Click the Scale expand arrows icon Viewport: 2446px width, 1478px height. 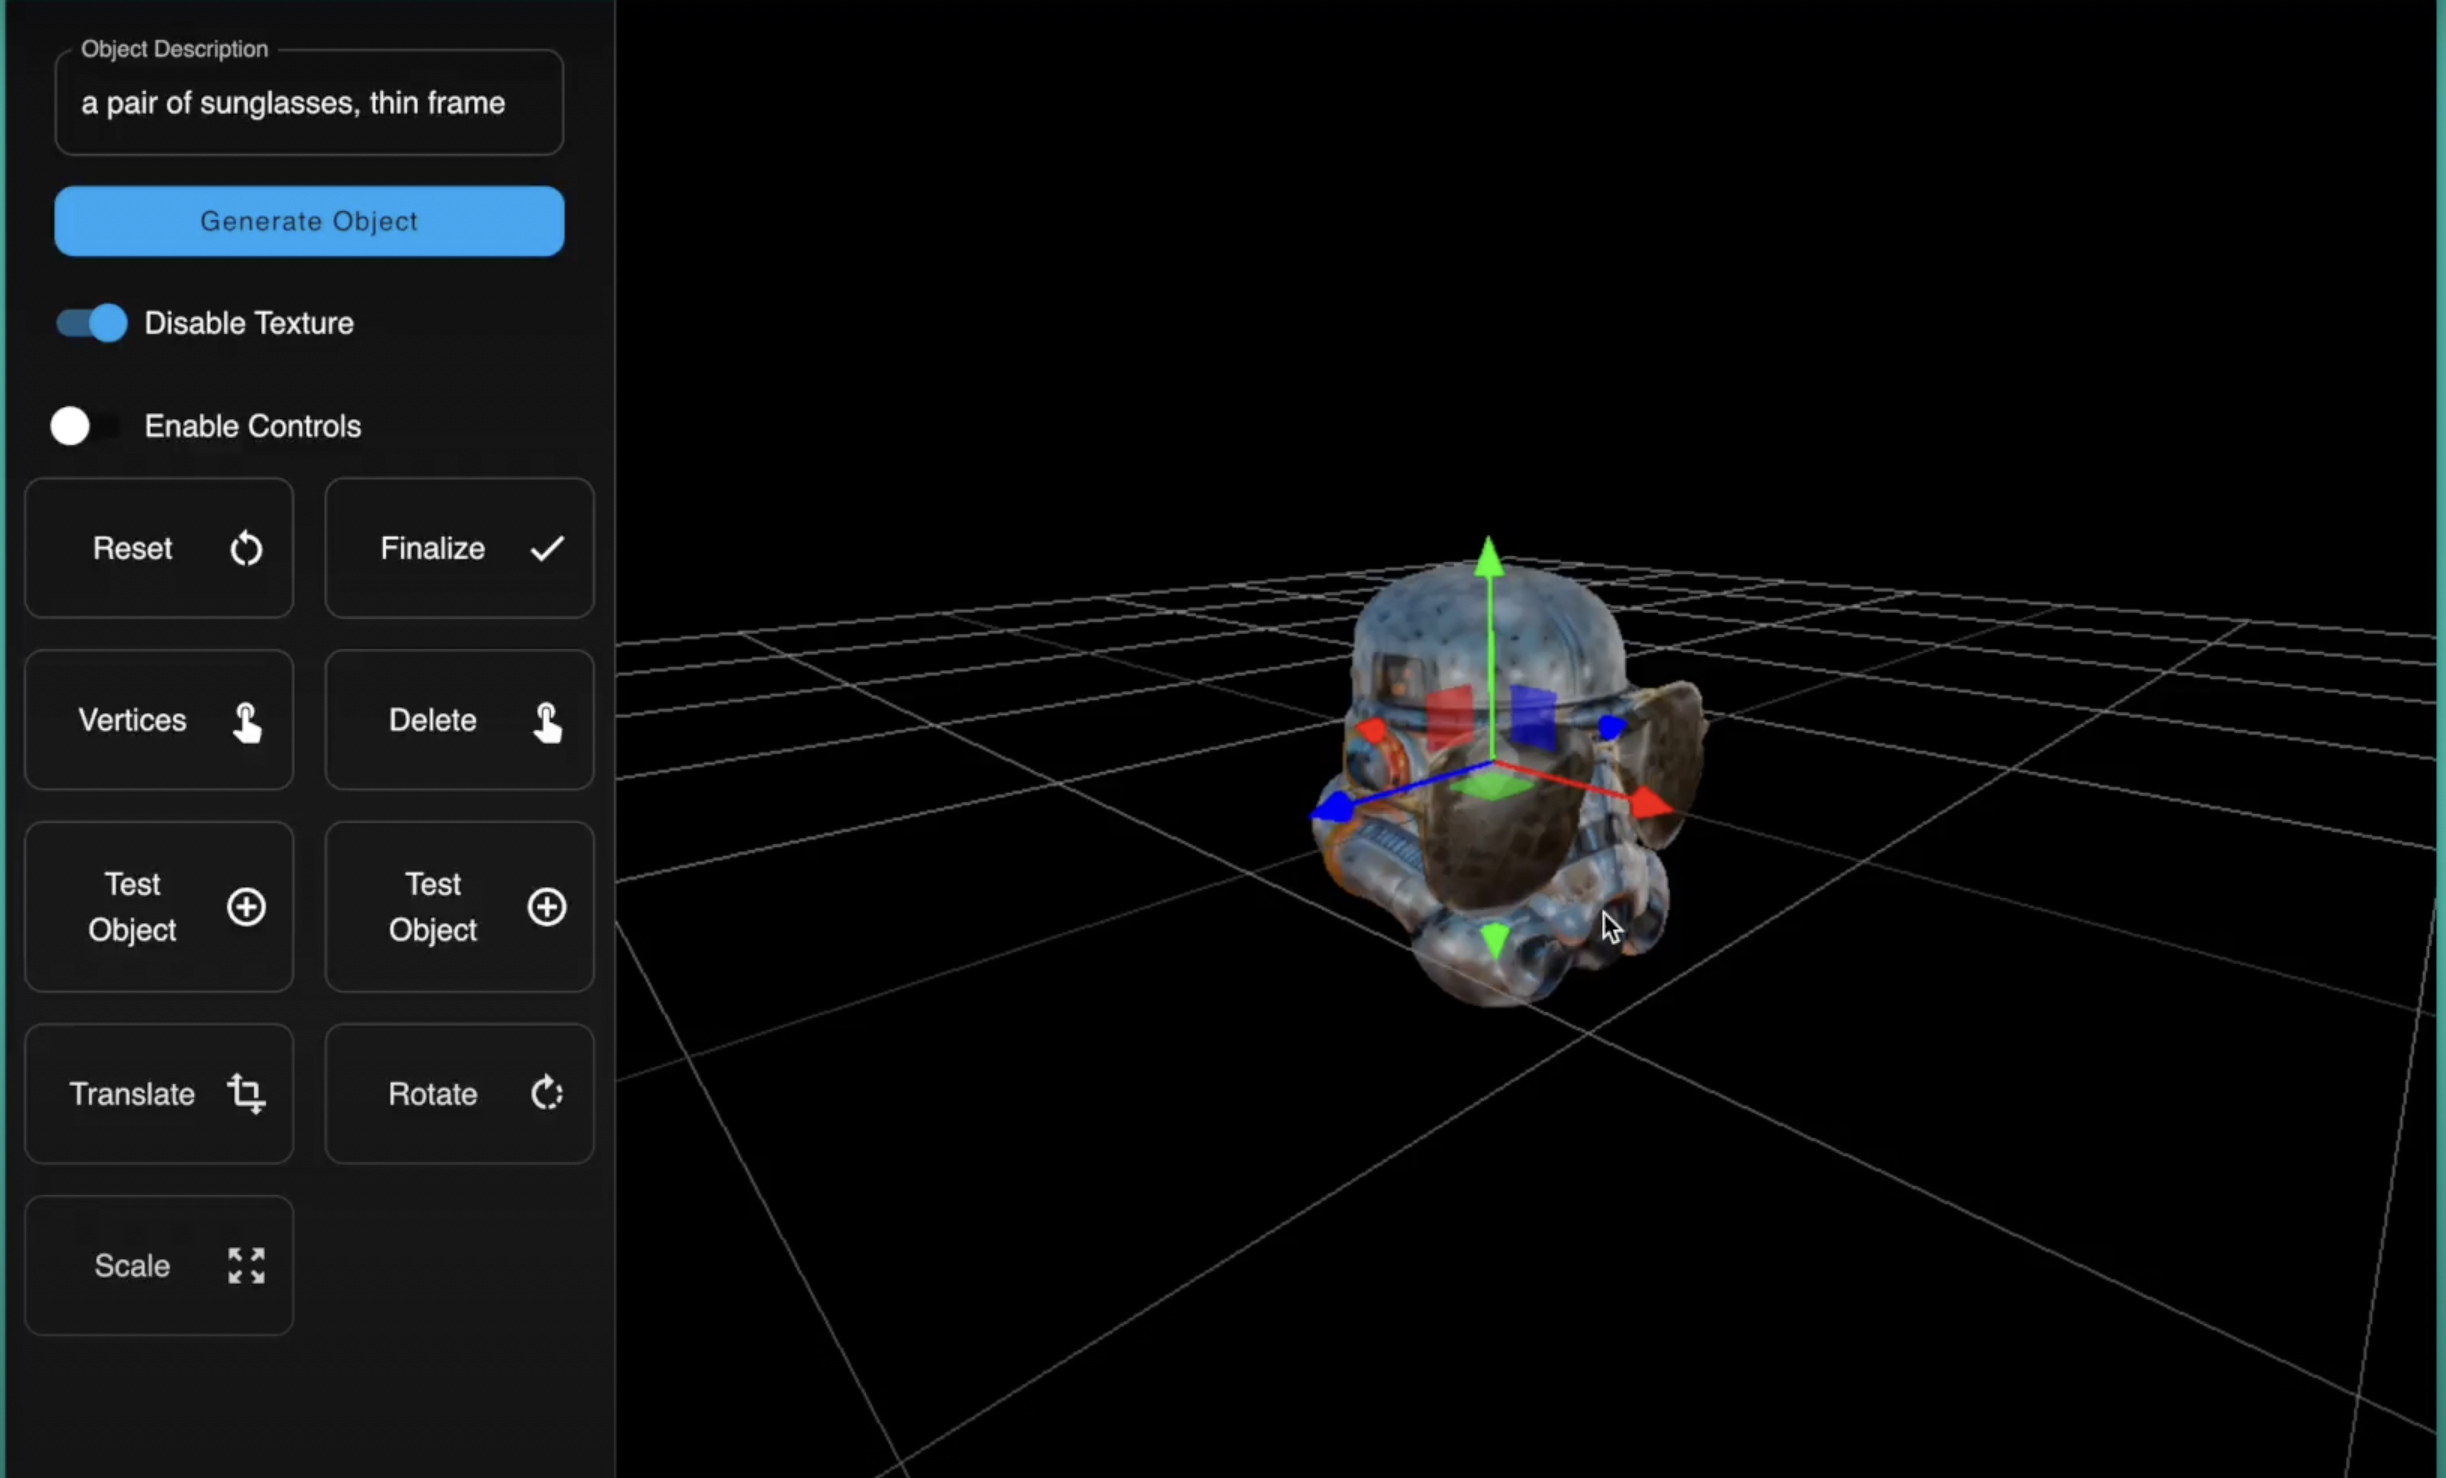(246, 1266)
